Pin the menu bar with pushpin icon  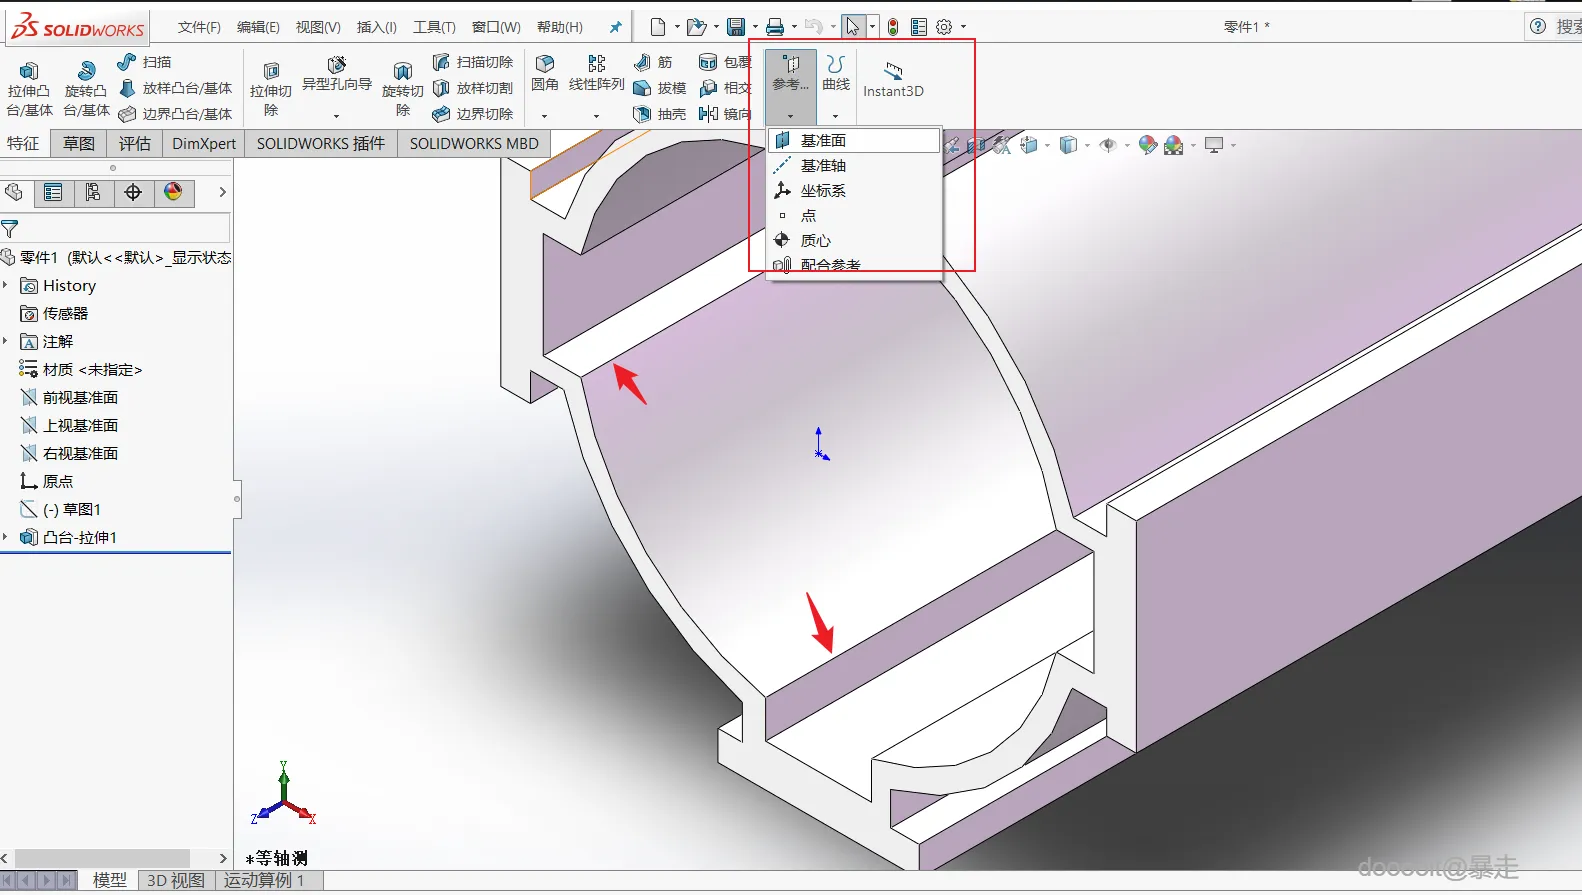click(616, 27)
